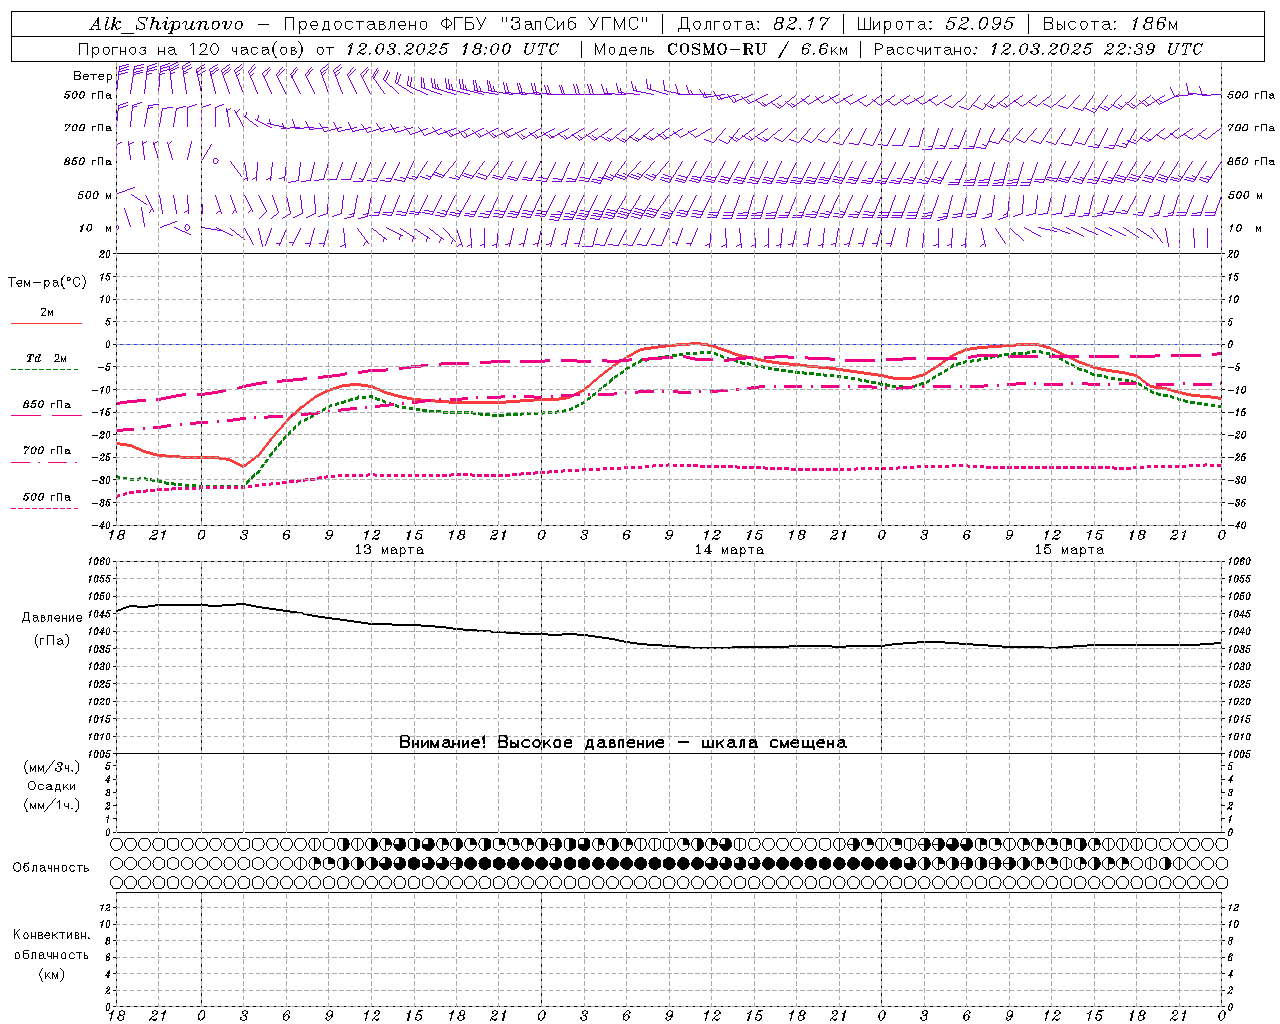1280x1024 pixels.
Task: Click the Рассчитано: 12.03.2025 22:39 UTC timestamp
Action: 1038,49
